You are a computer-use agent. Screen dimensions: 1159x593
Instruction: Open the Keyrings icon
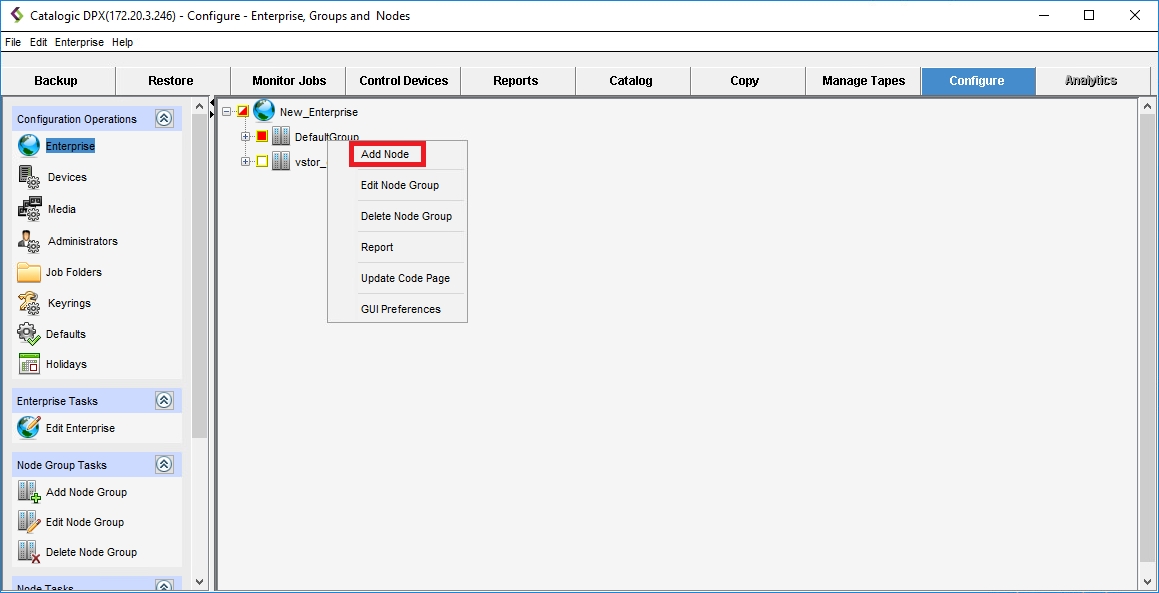[x=29, y=303]
